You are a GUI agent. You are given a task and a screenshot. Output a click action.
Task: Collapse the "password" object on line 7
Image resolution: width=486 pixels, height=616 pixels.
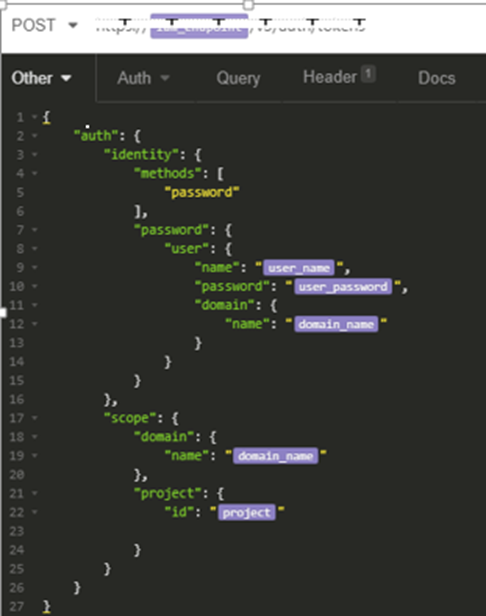35,230
